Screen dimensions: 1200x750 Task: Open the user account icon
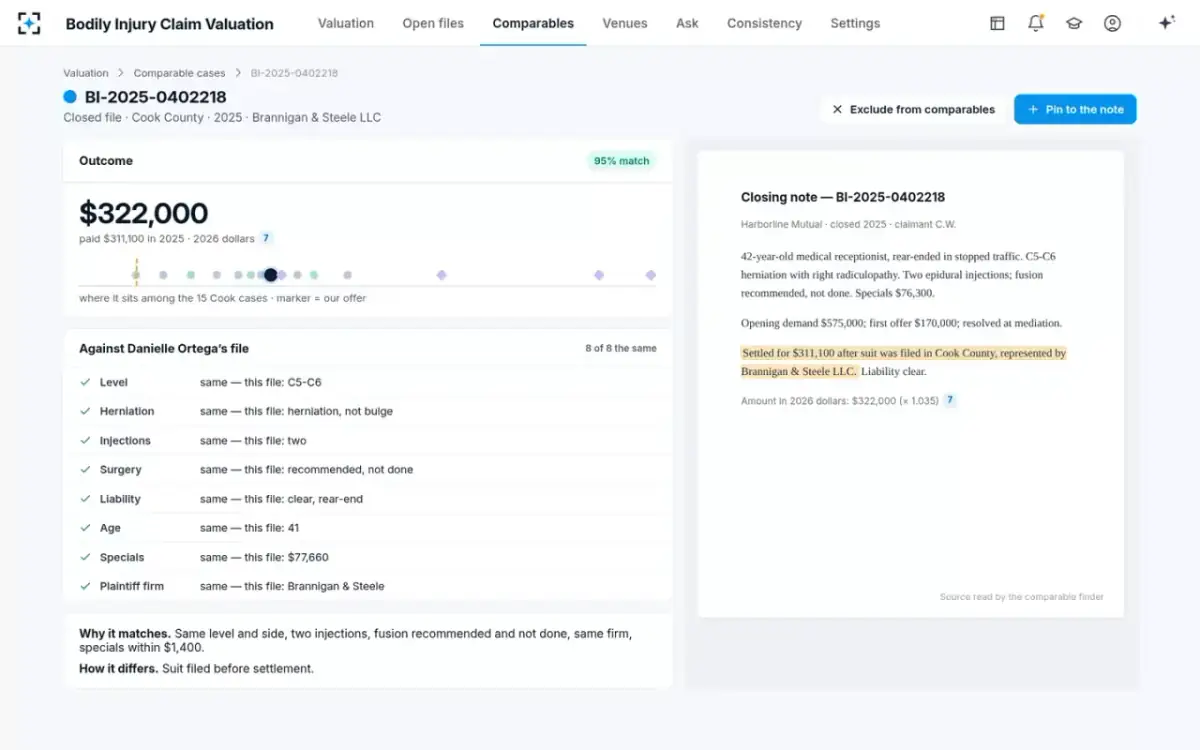[x=1112, y=23]
